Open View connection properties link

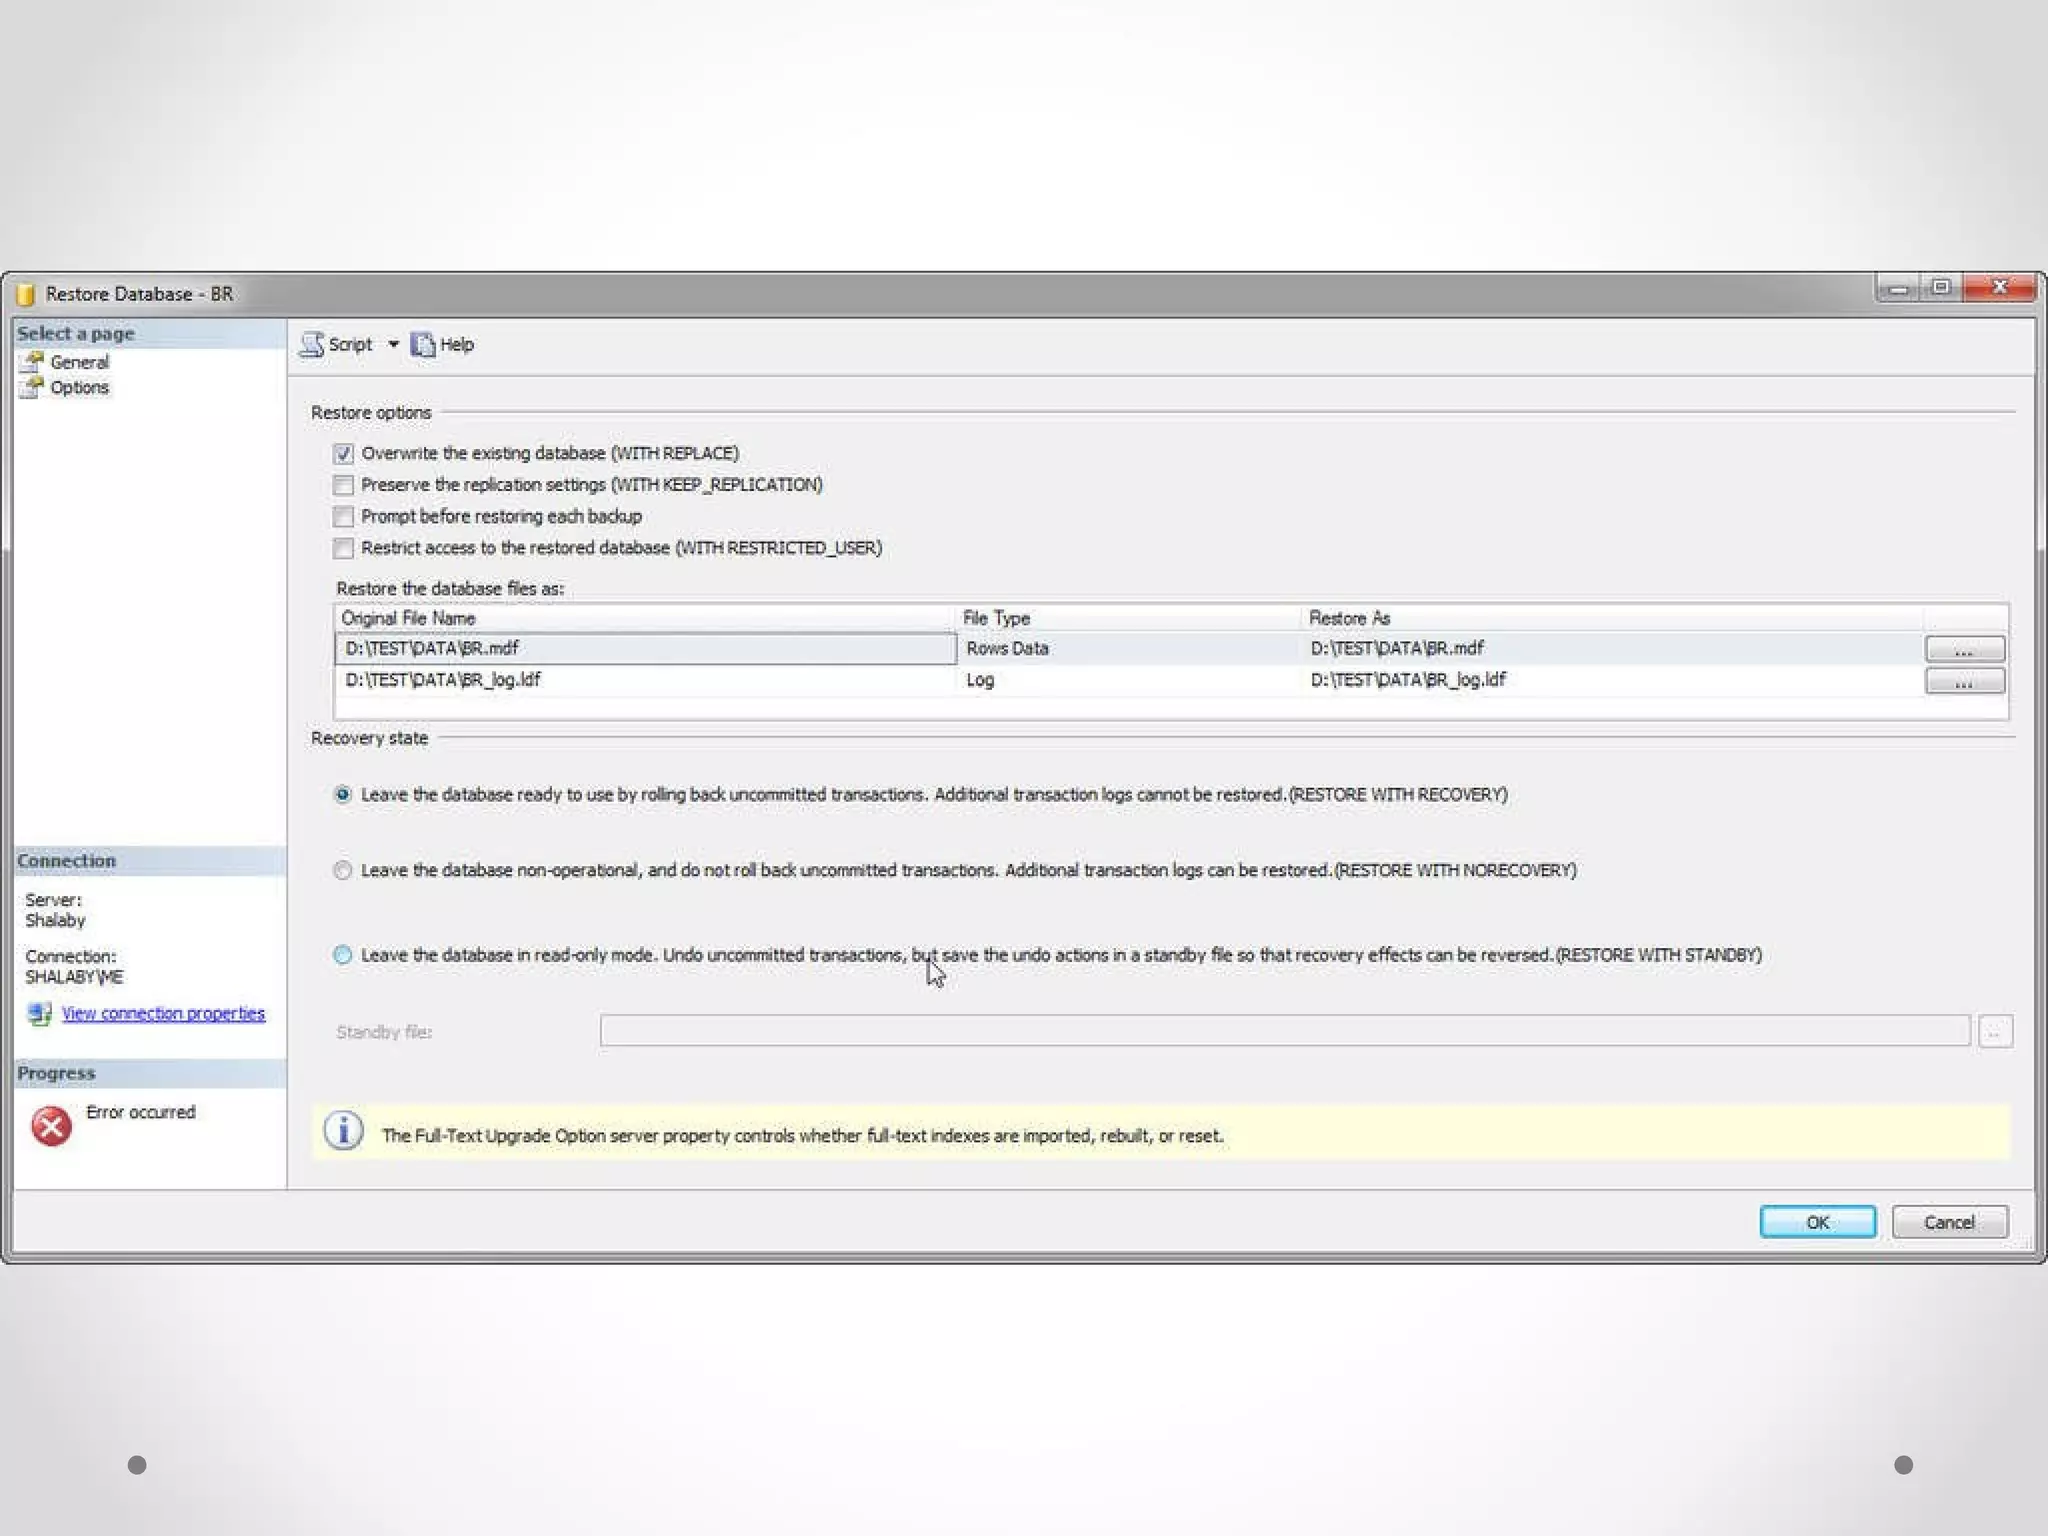(163, 1014)
